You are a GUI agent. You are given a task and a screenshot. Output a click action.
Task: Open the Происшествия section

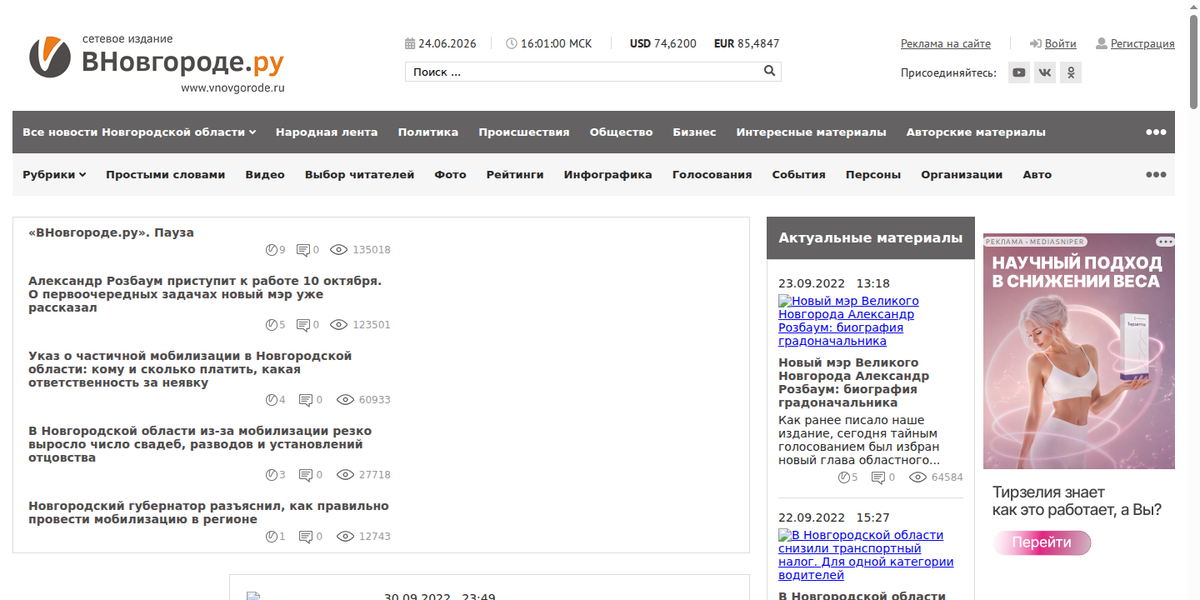pos(524,132)
